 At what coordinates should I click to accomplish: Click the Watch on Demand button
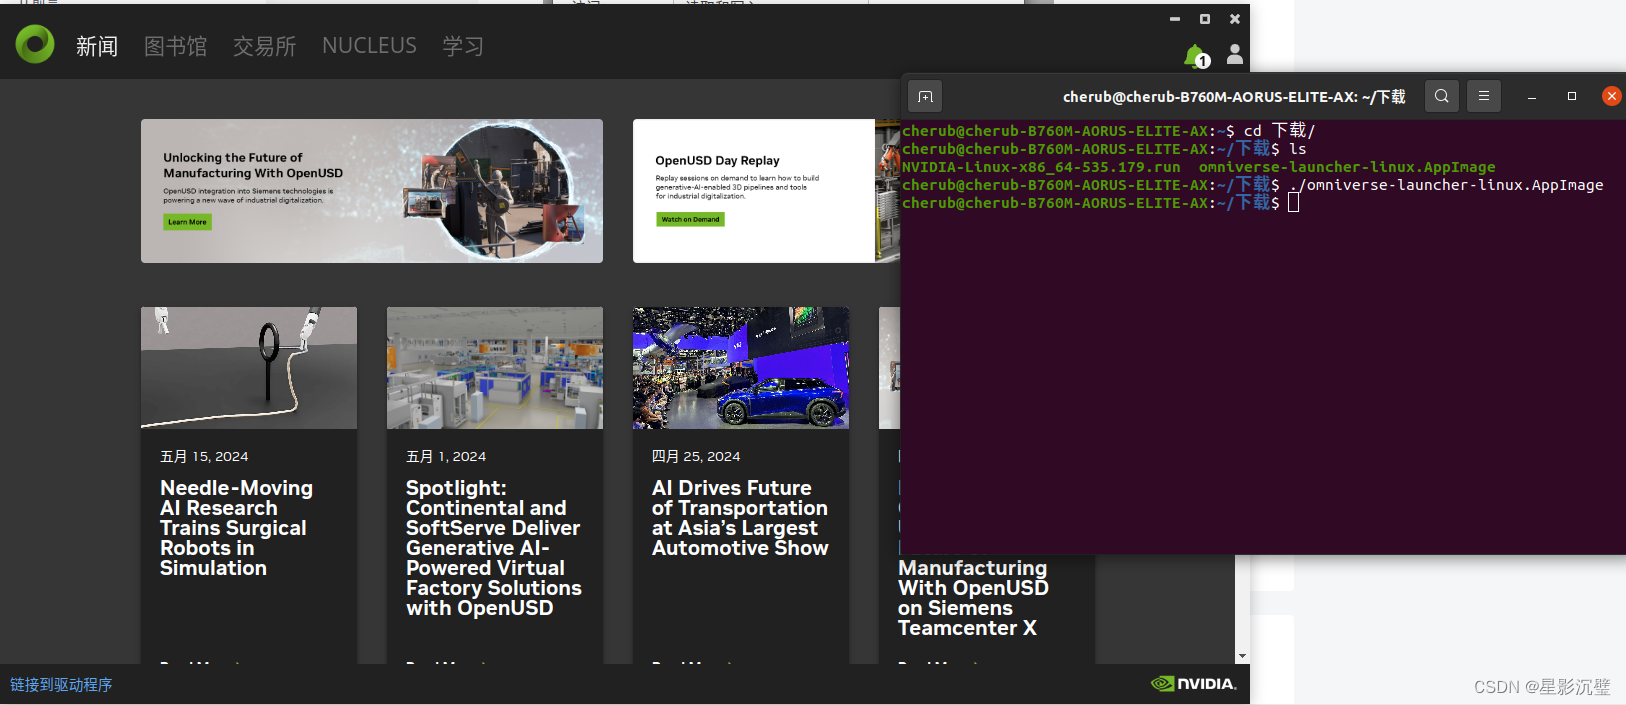(x=690, y=219)
